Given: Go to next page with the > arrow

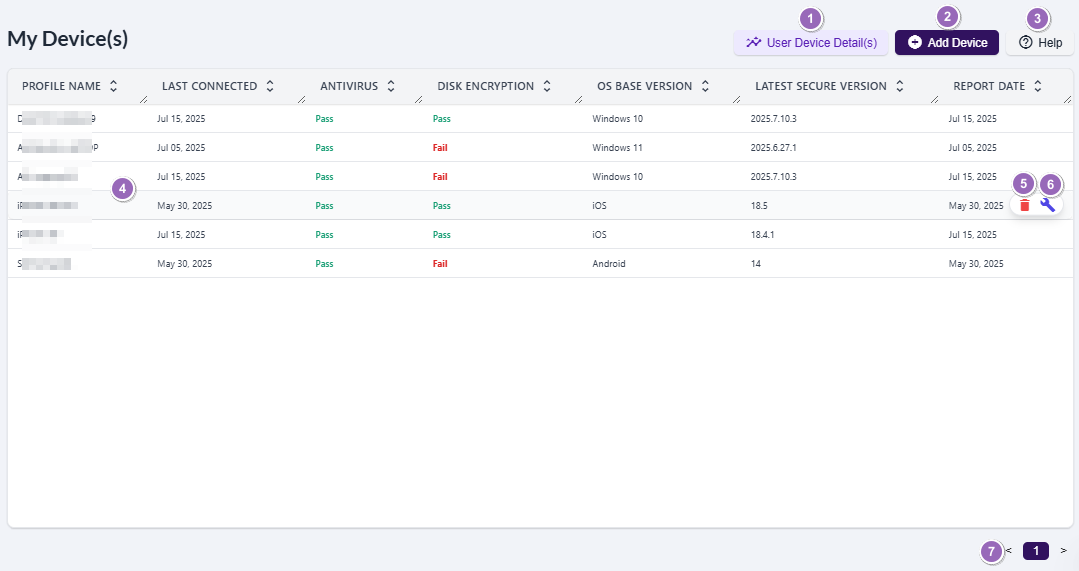Looking at the screenshot, I should (x=1063, y=550).
